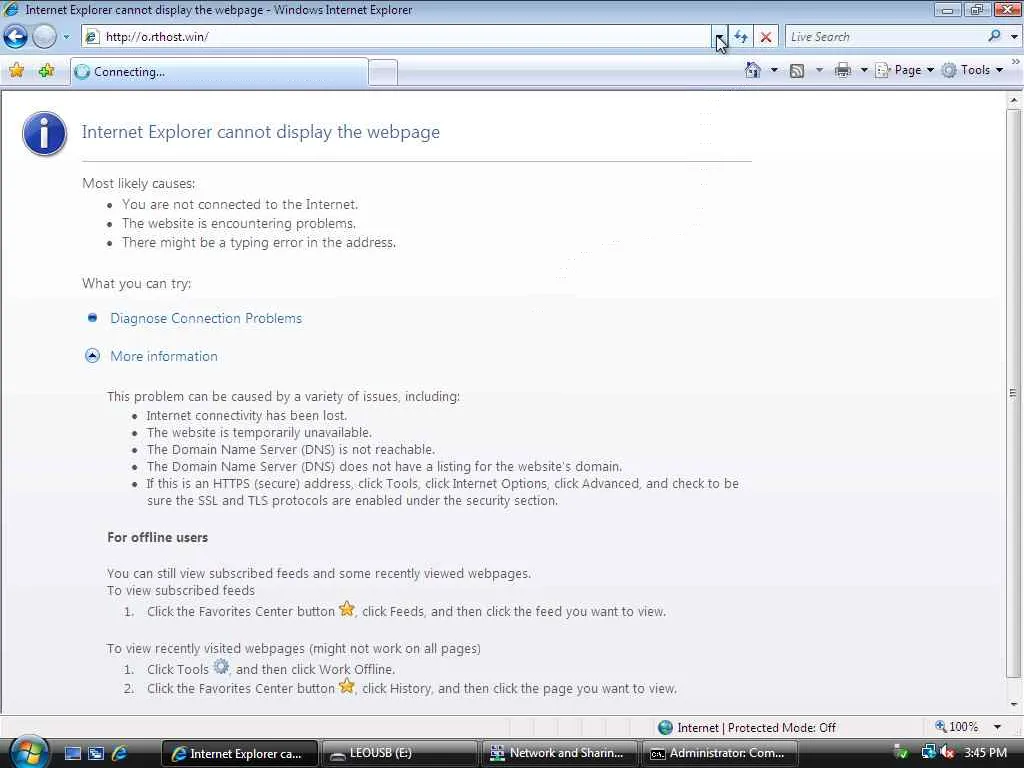Collapse the More information section
This screenshot has height=768, width=1024.
[164, 356]
